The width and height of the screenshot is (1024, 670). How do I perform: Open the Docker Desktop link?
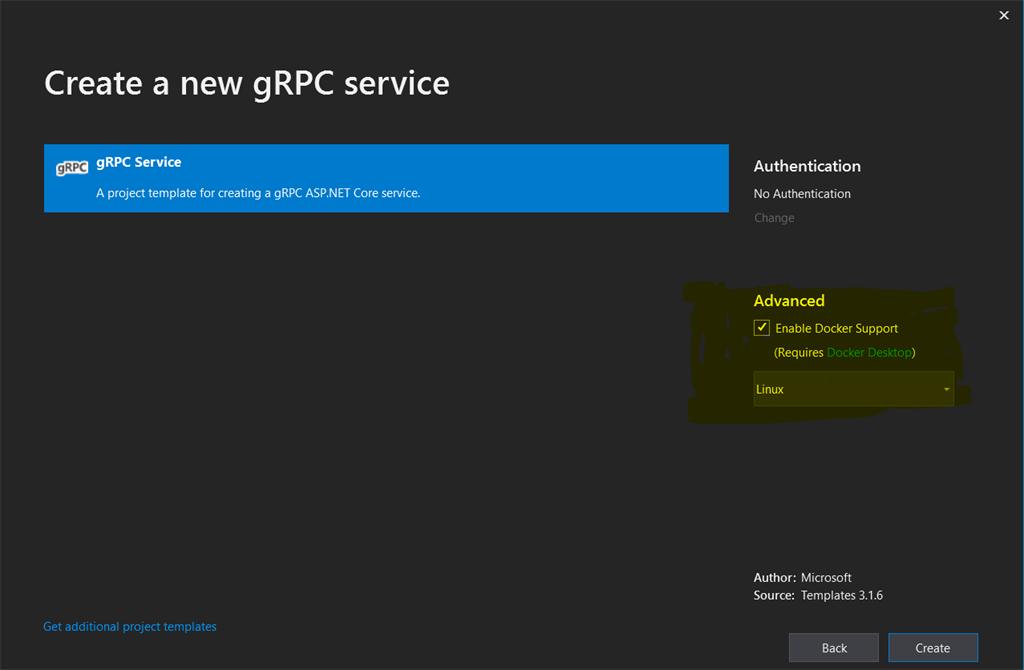(x=869, y=353)
